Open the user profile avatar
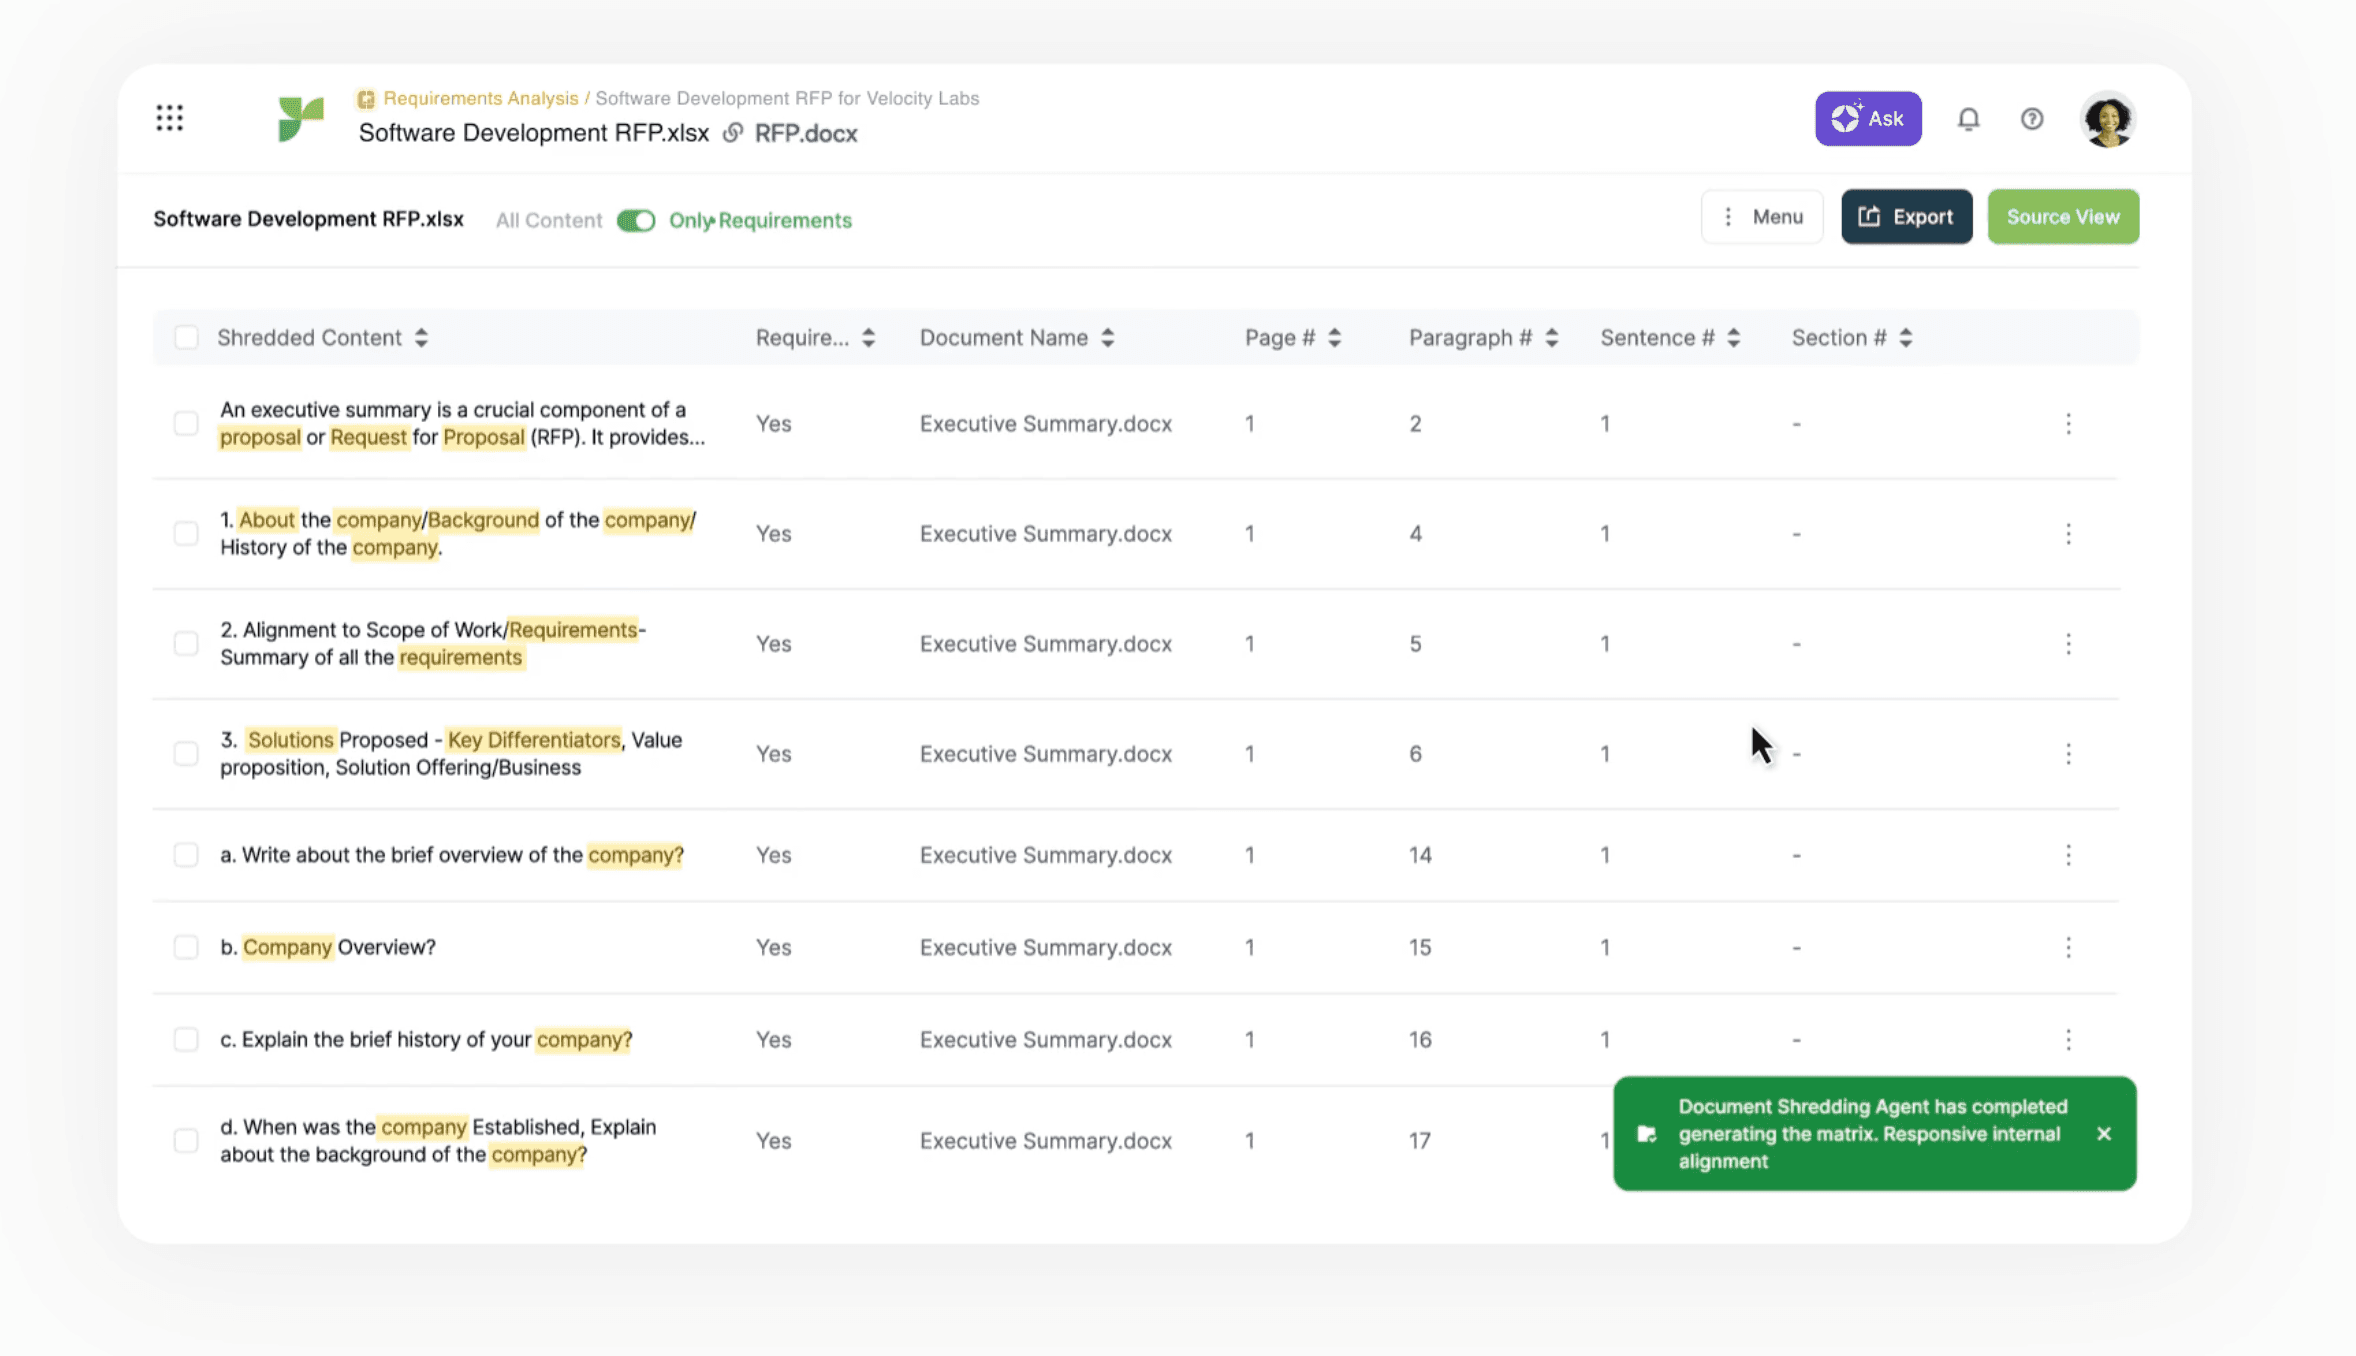Image resolution: width=2356 pixels, height=1356 pixels. tap(2107, 119)
